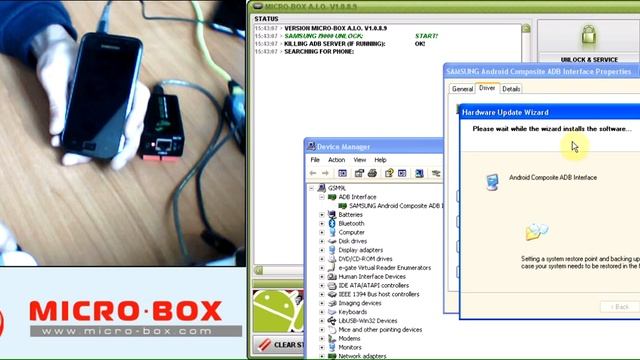Screen dimensions: 640x360
Task: Collapse the GSMXL root node
Action: pos(312,188)
